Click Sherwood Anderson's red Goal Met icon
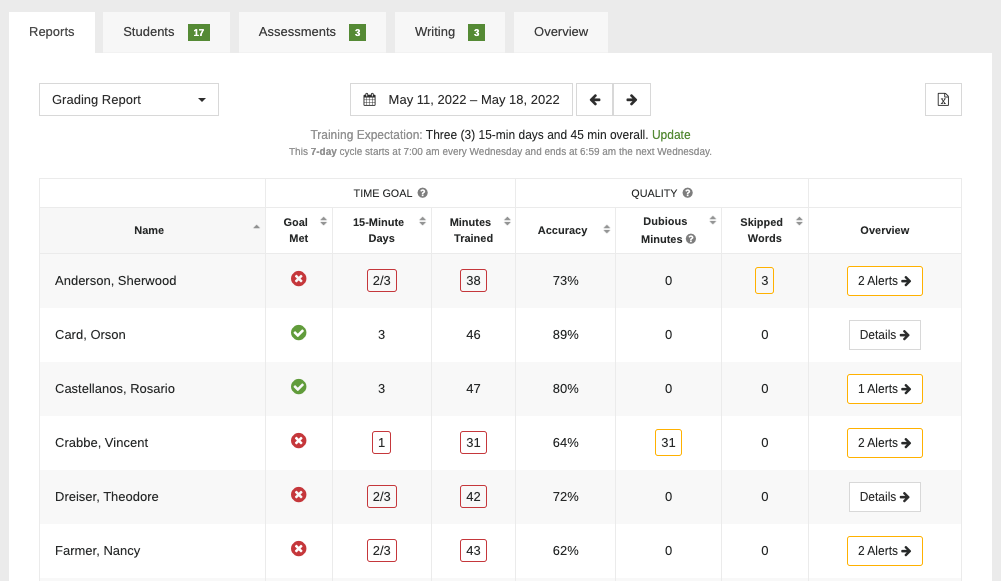1001x581 pixels. [x=298, y=280]
